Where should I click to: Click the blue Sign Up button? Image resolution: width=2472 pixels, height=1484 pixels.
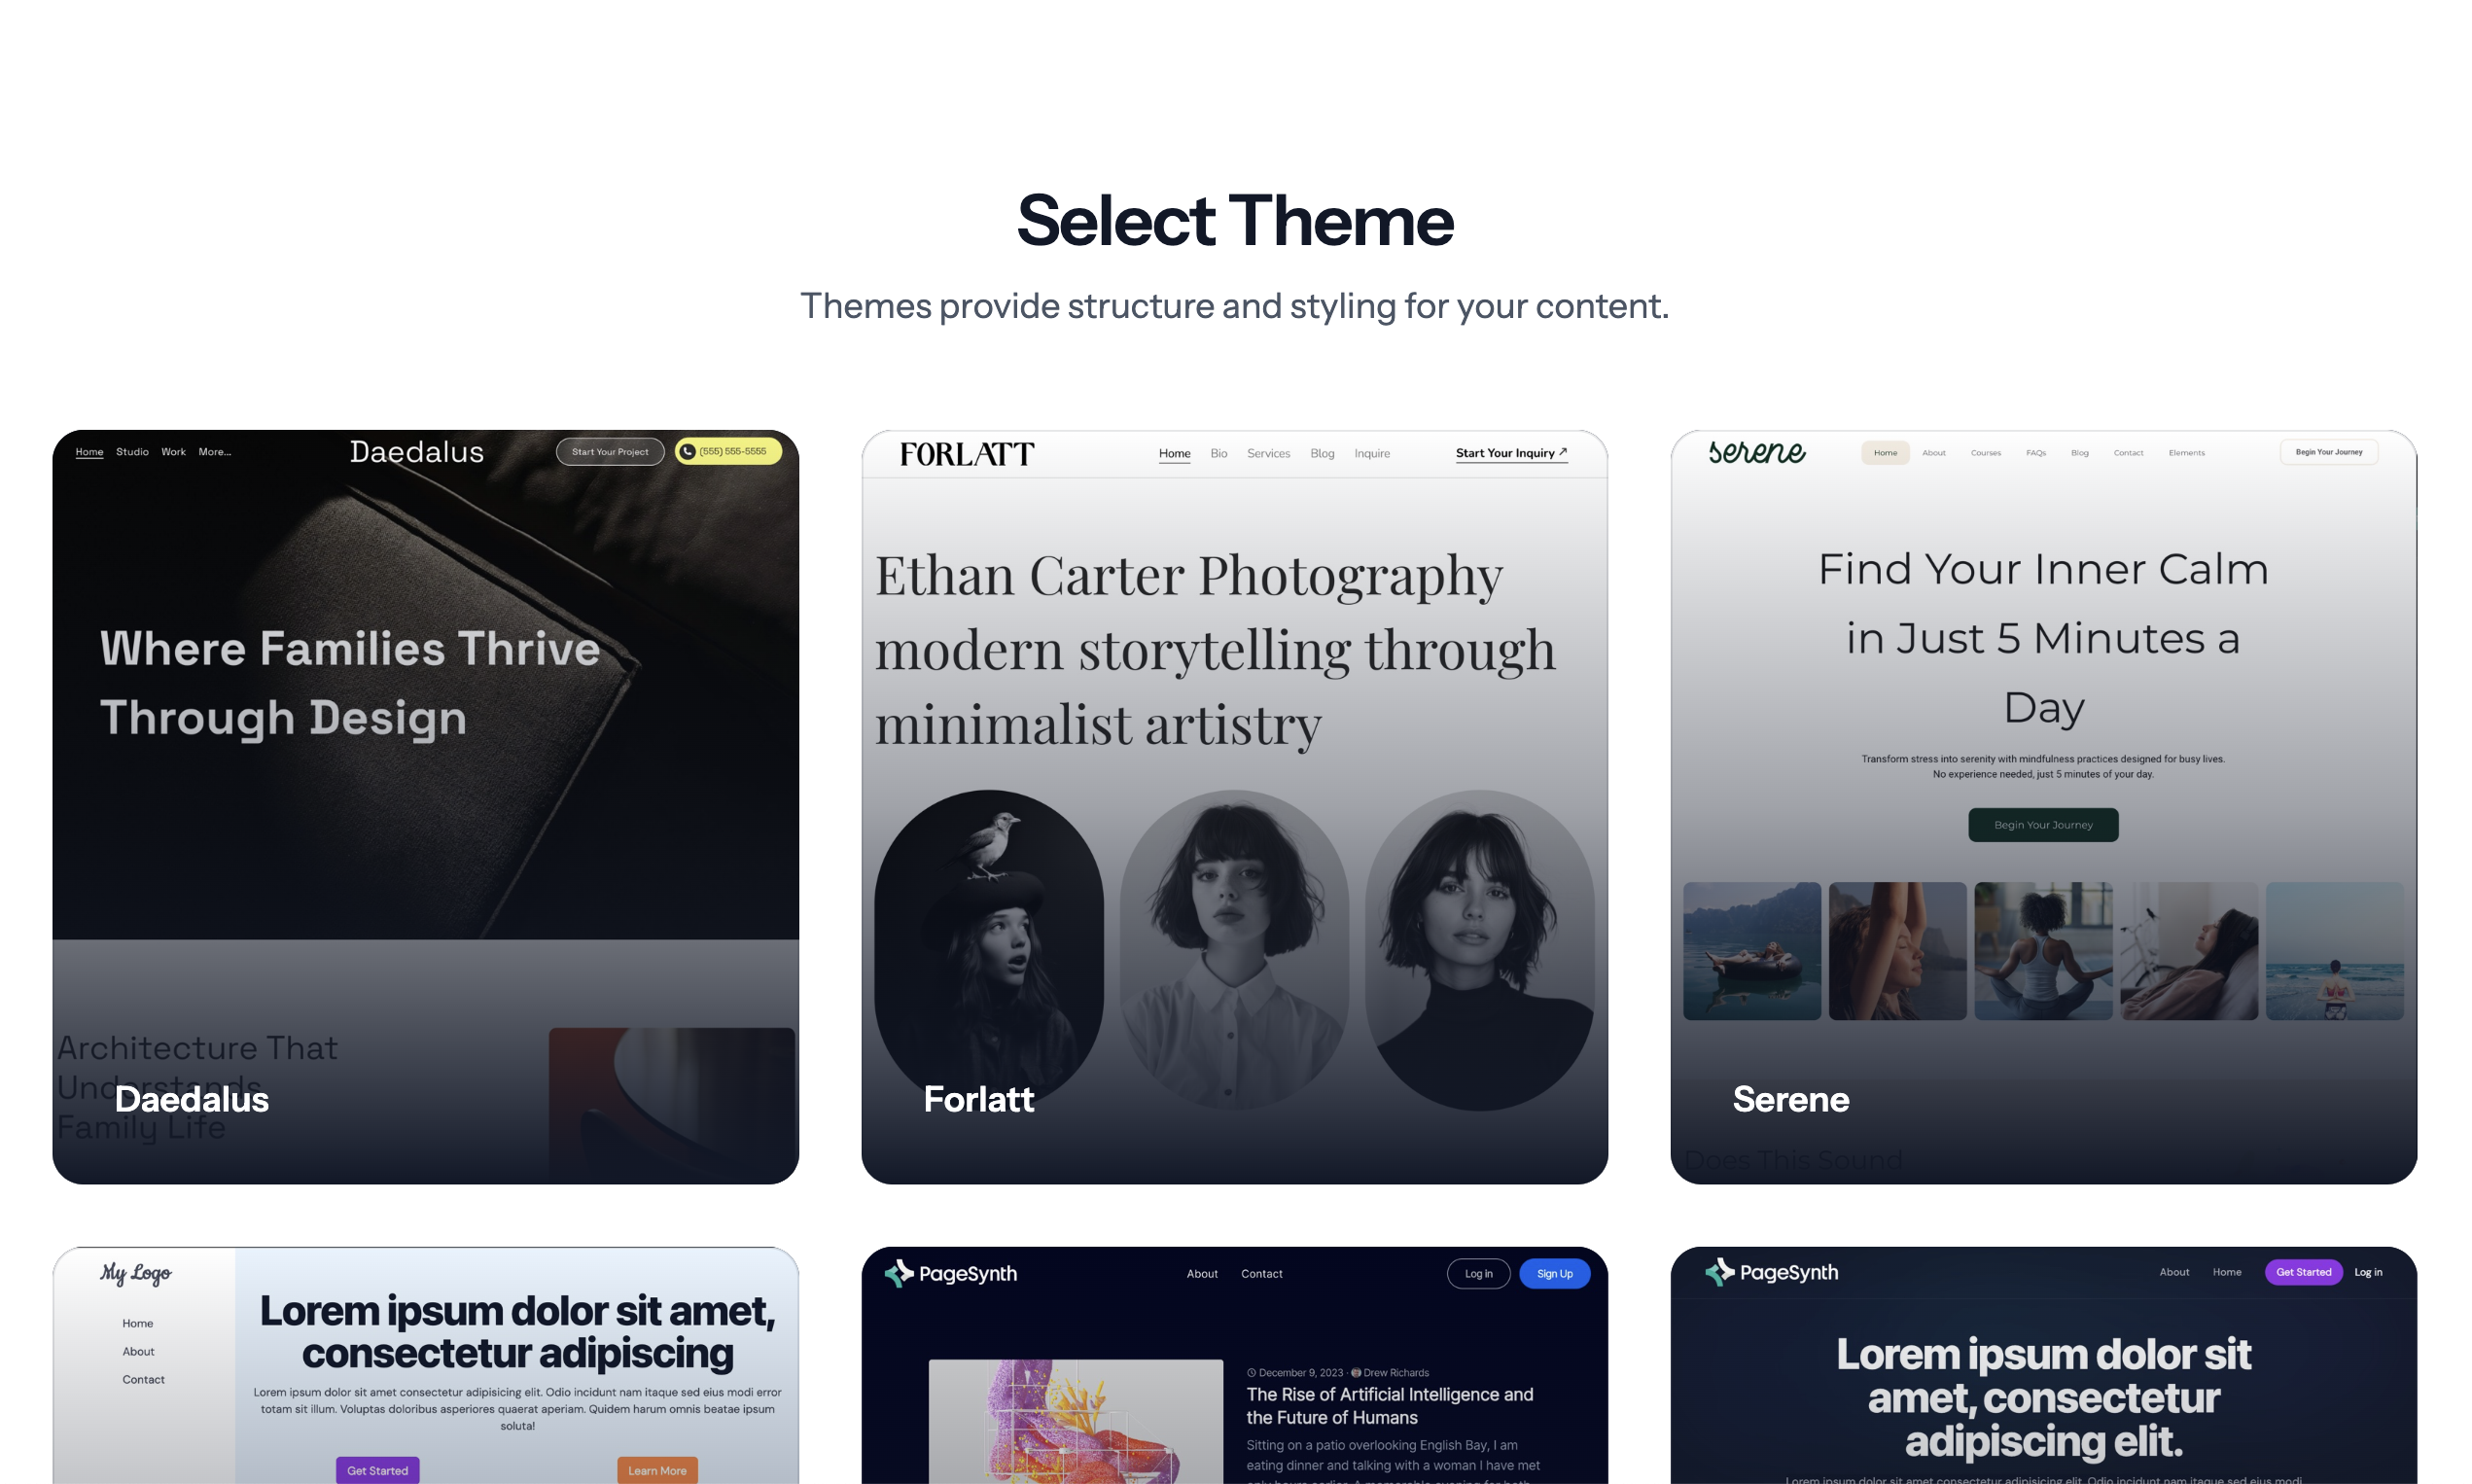pyautogui.click(x=1553, y=1273)
